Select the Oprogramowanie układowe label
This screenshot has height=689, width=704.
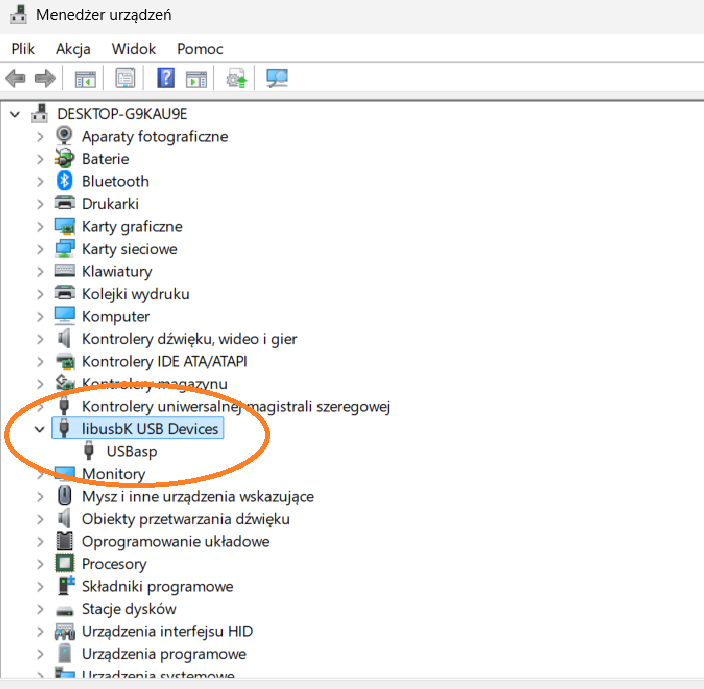tap(176, 541)
